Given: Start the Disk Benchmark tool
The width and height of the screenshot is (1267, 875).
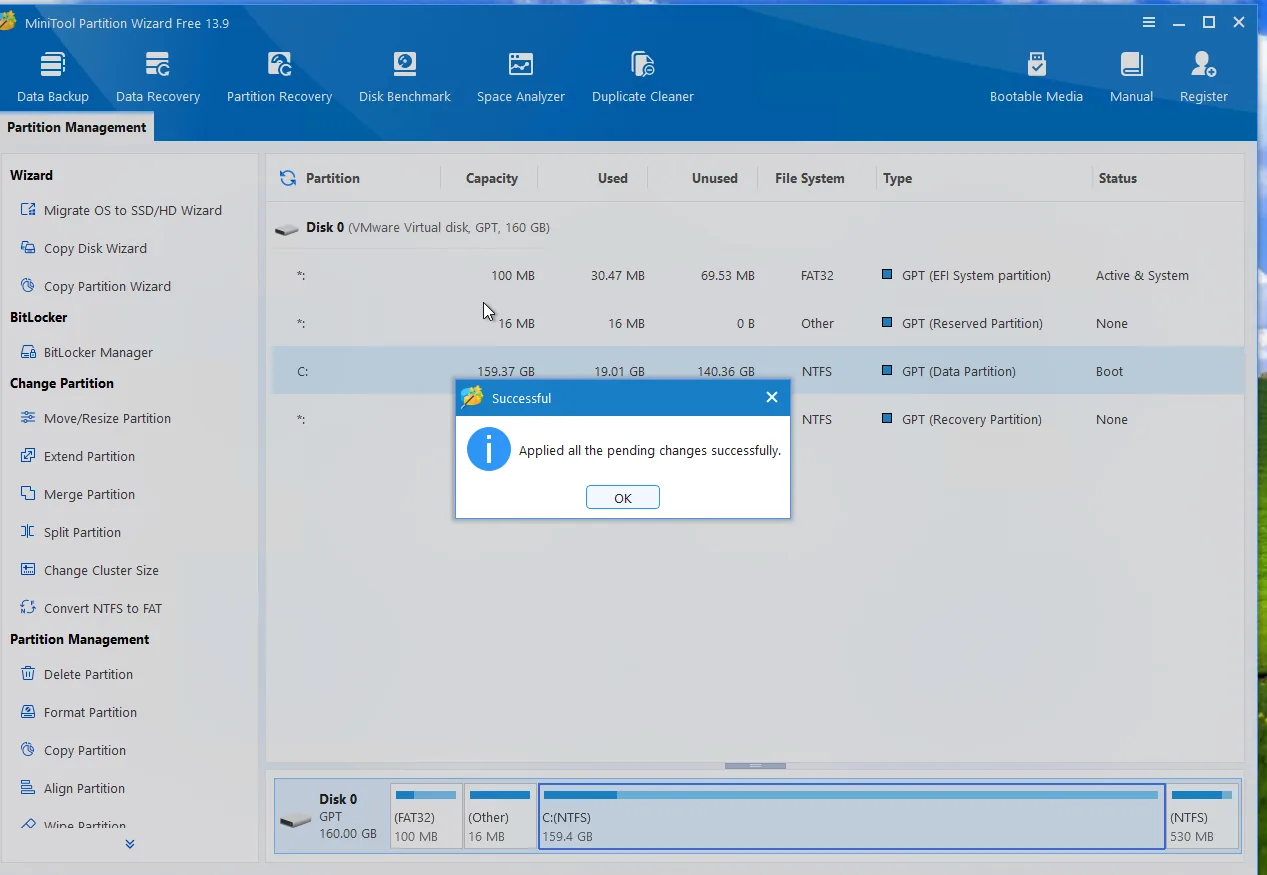Looking at the screenshot, I should click(x=405, y=78).
